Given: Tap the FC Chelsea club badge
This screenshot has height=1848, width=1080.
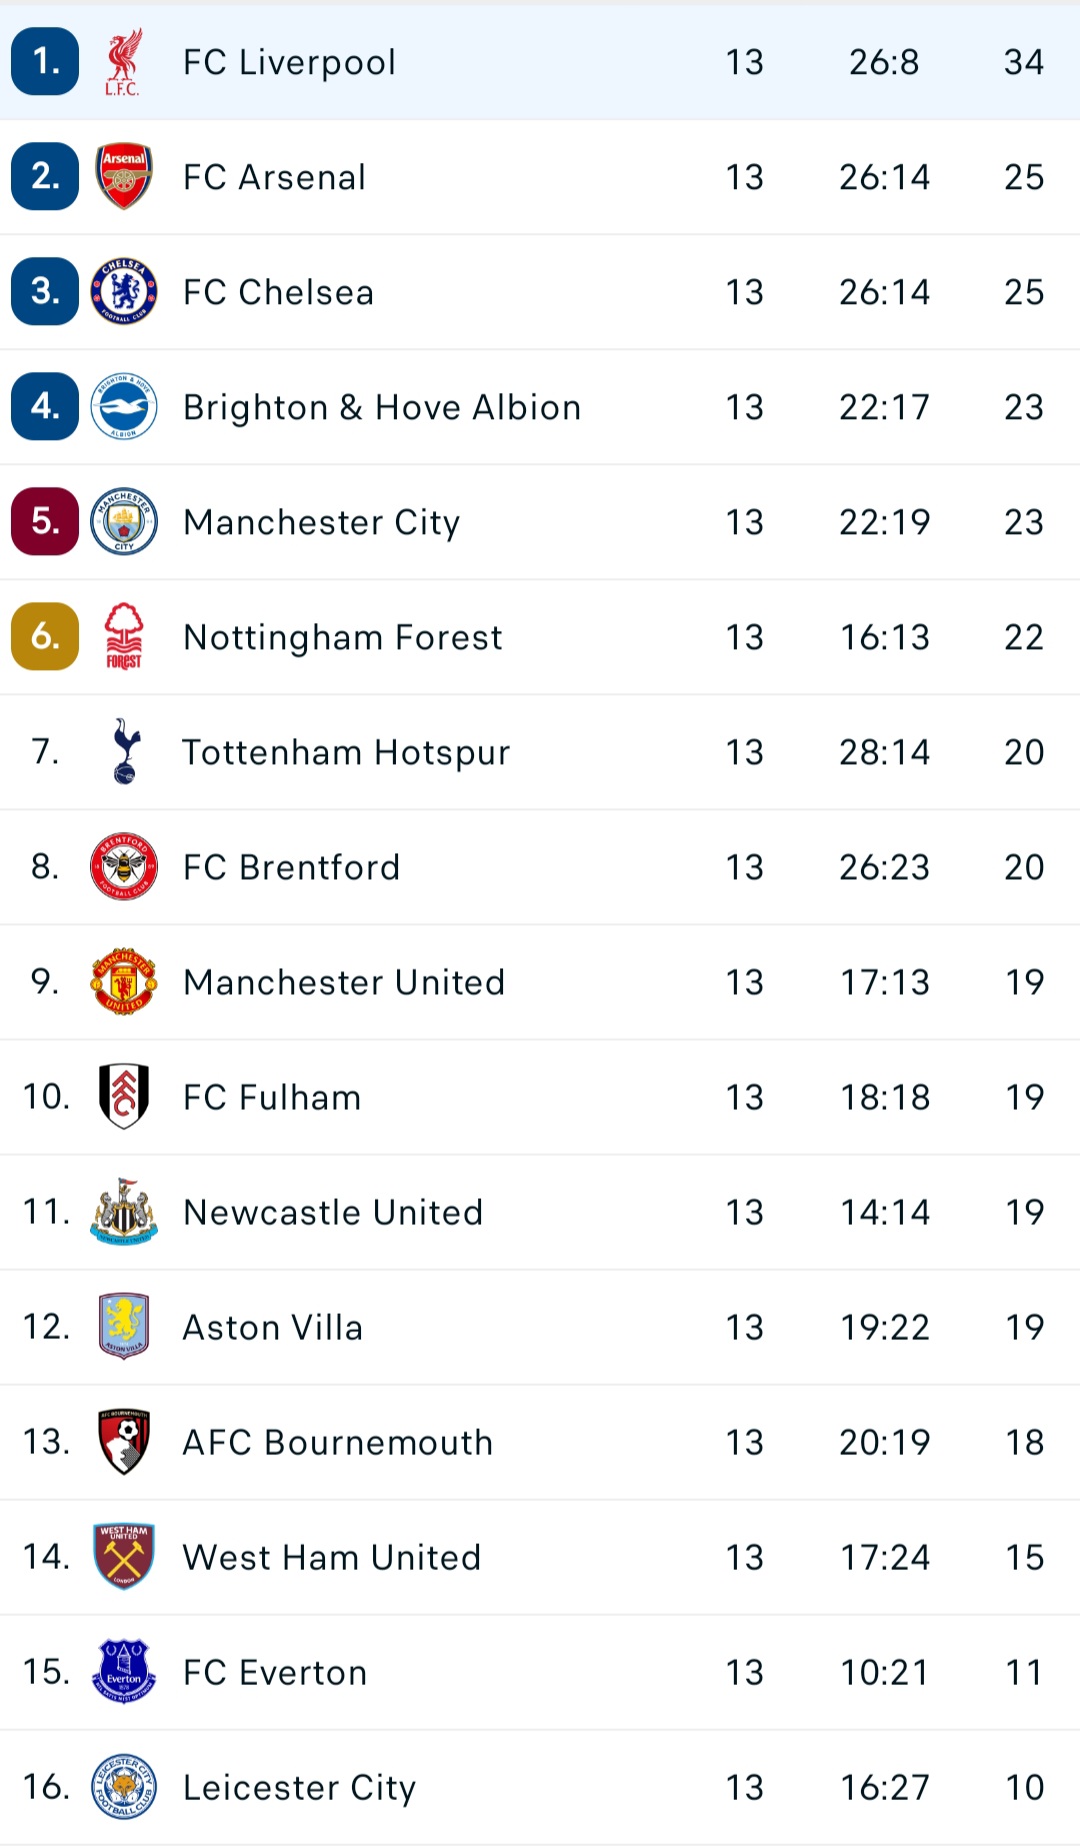Looking at the screenshot, I should (124, 291).
